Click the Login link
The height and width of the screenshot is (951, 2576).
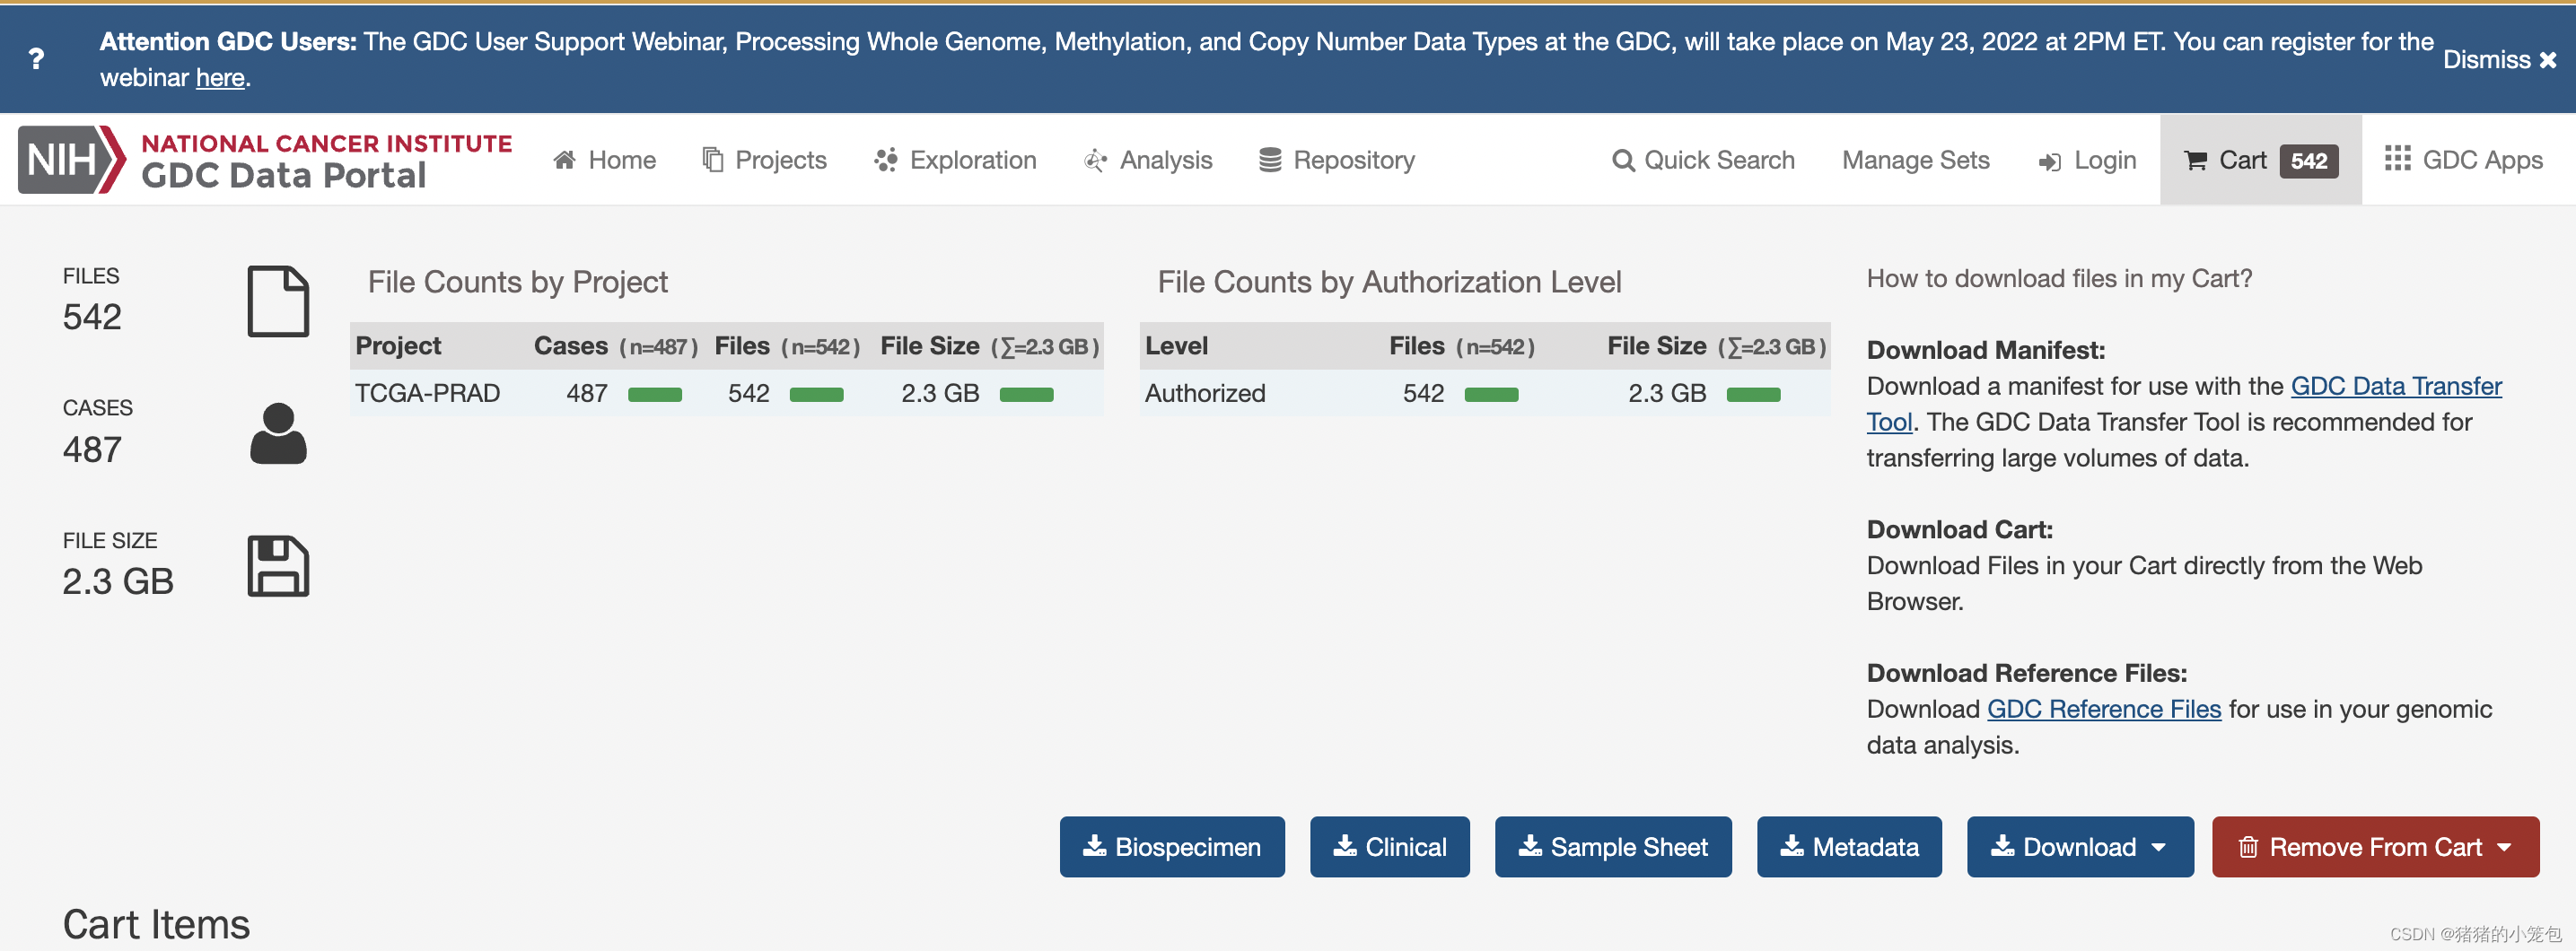click(2087, 160)
